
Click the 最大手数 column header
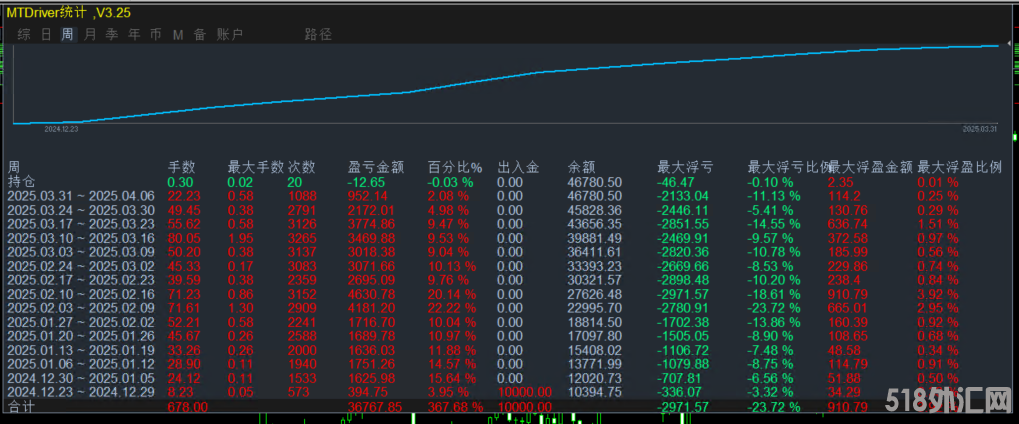255,168
